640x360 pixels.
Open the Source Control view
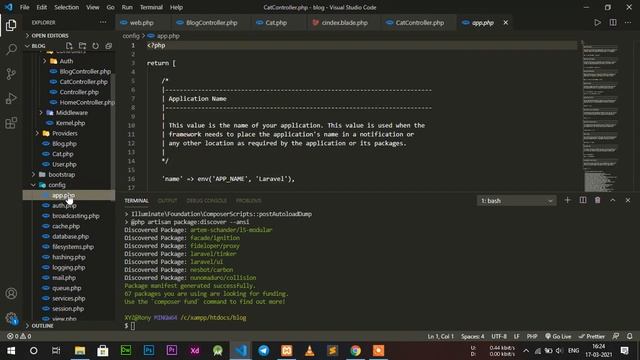(11, 74)
